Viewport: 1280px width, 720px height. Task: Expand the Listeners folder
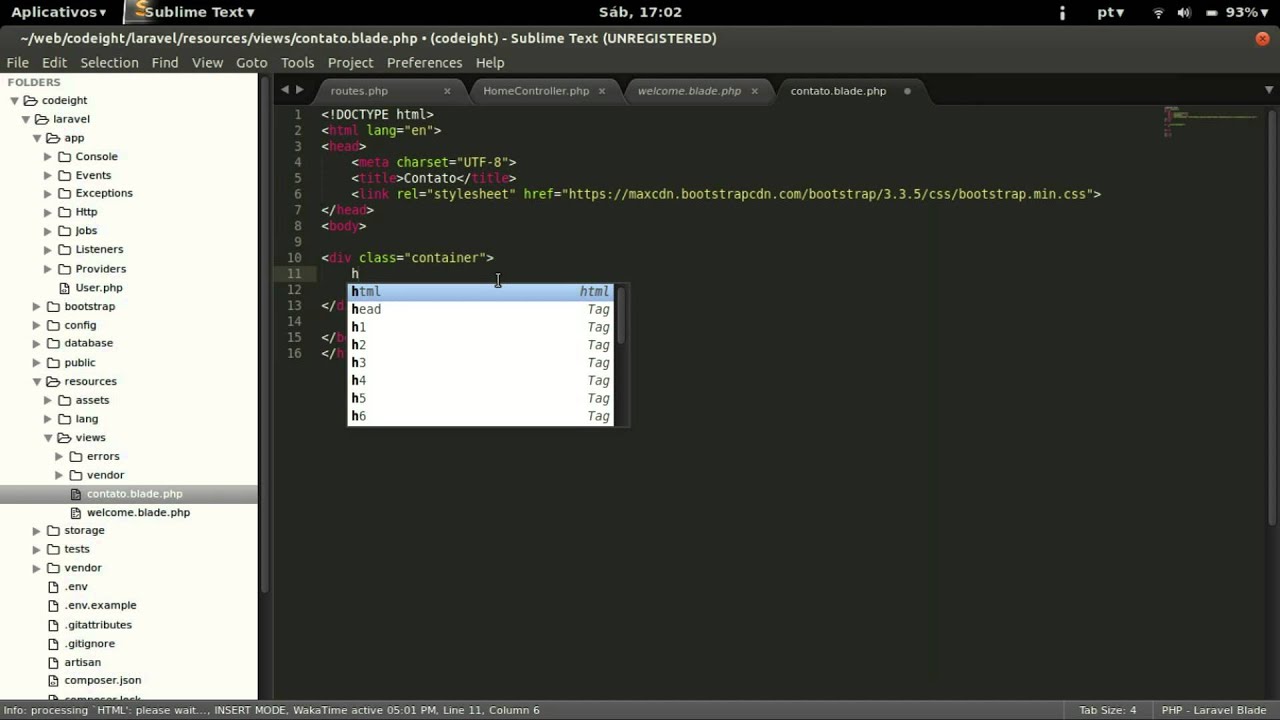coord(48,250)
